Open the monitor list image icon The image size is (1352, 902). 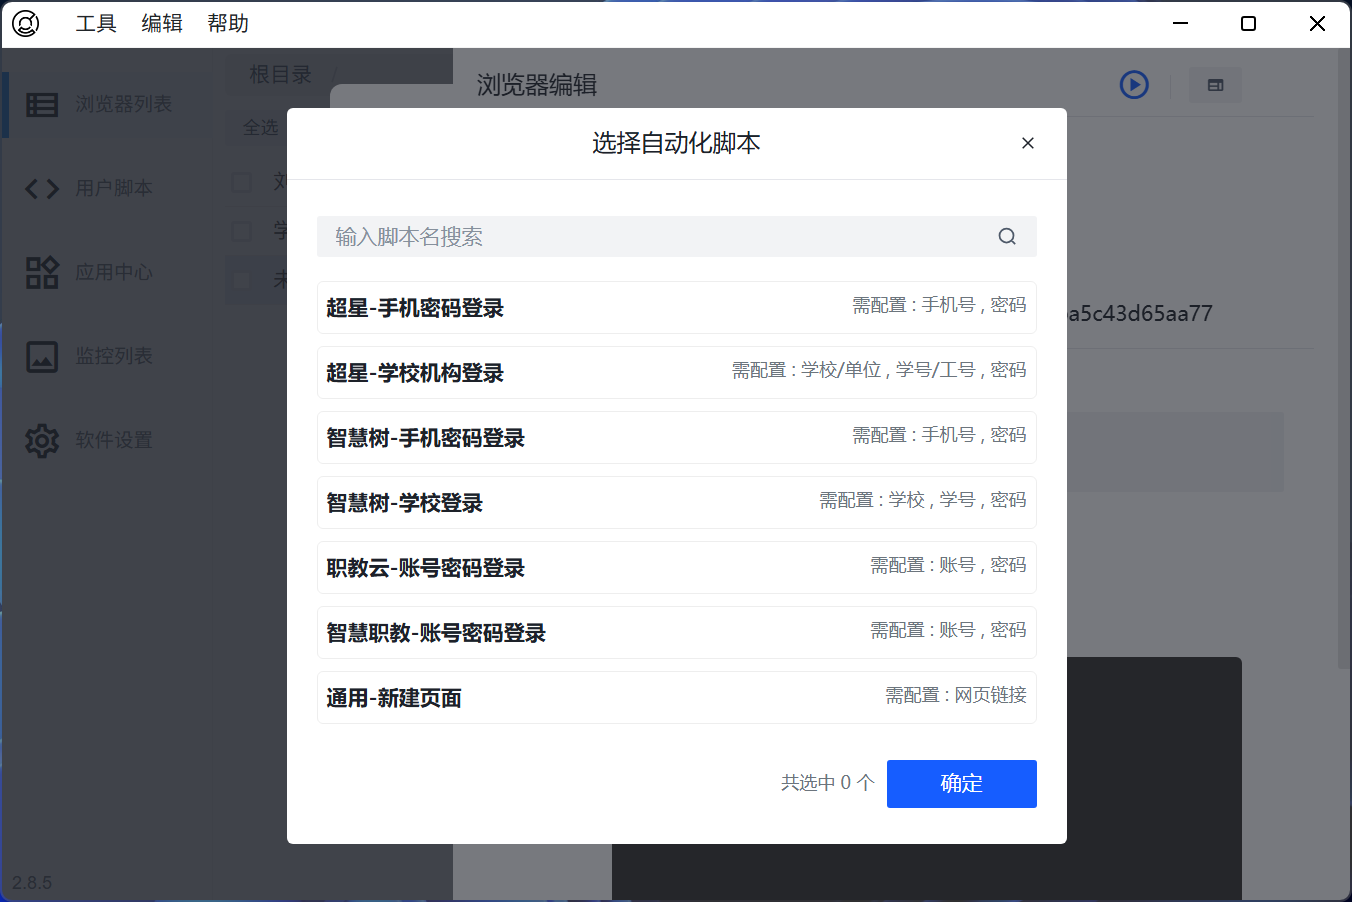[42, 356]
